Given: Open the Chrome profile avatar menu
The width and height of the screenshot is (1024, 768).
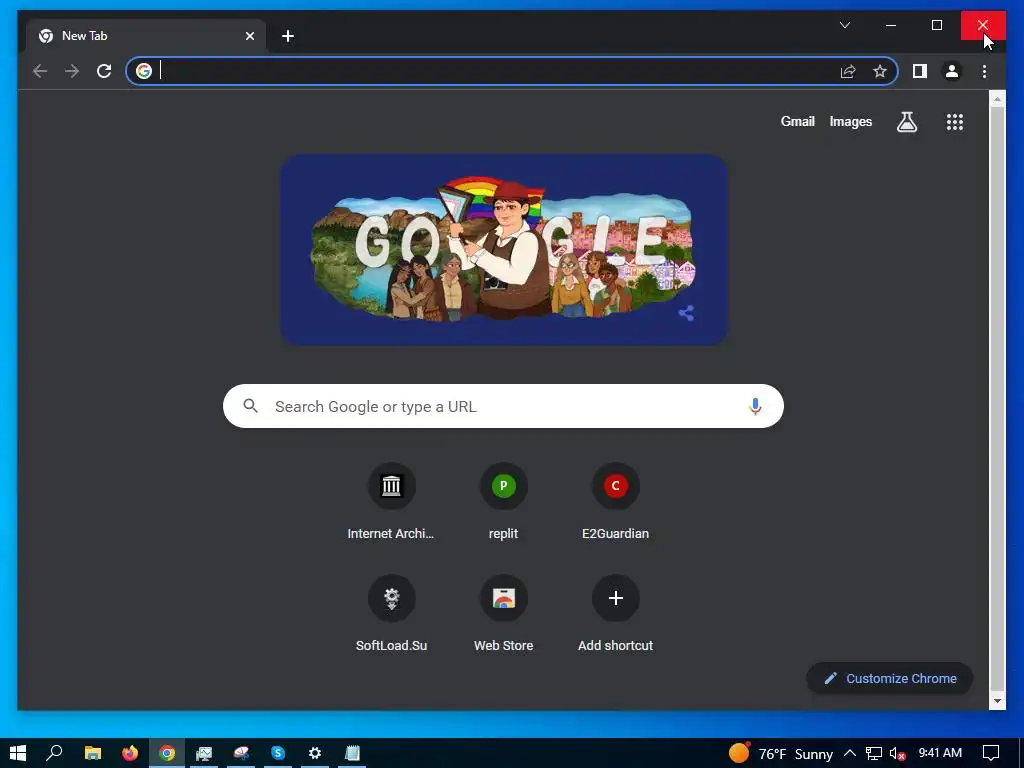Looking at the screenshot, I should click(x=952, y=71).
